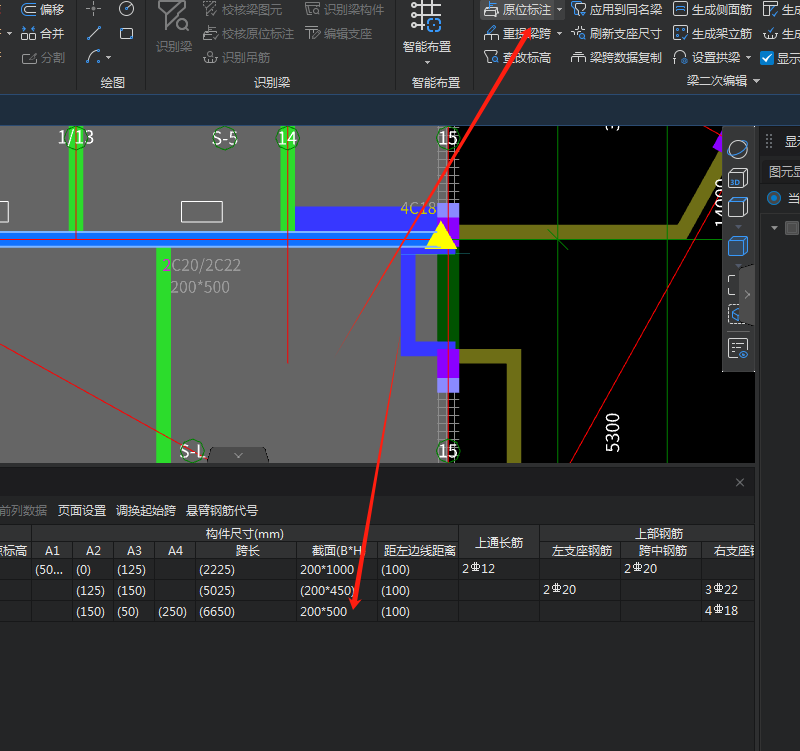Click the white rectangle opening on canvas

click(202, 212)
